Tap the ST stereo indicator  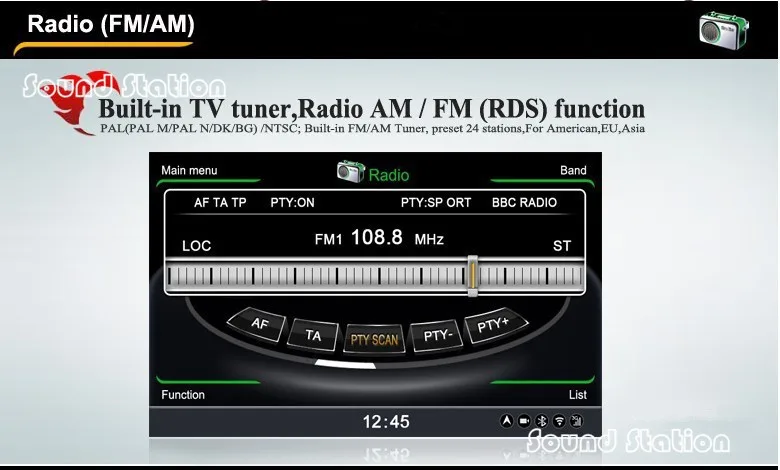click(x=562, y=246)
